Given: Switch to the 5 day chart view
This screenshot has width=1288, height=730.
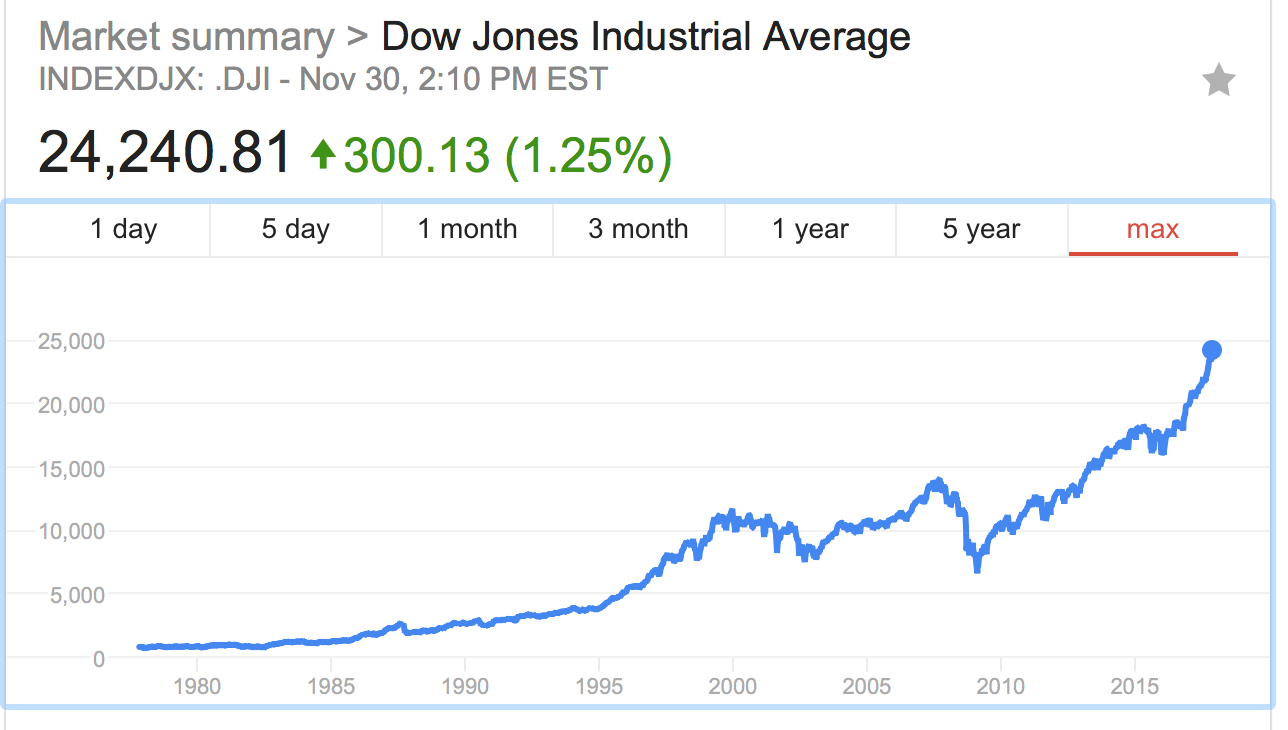Looking at the screenshot, I should (295, 229).
